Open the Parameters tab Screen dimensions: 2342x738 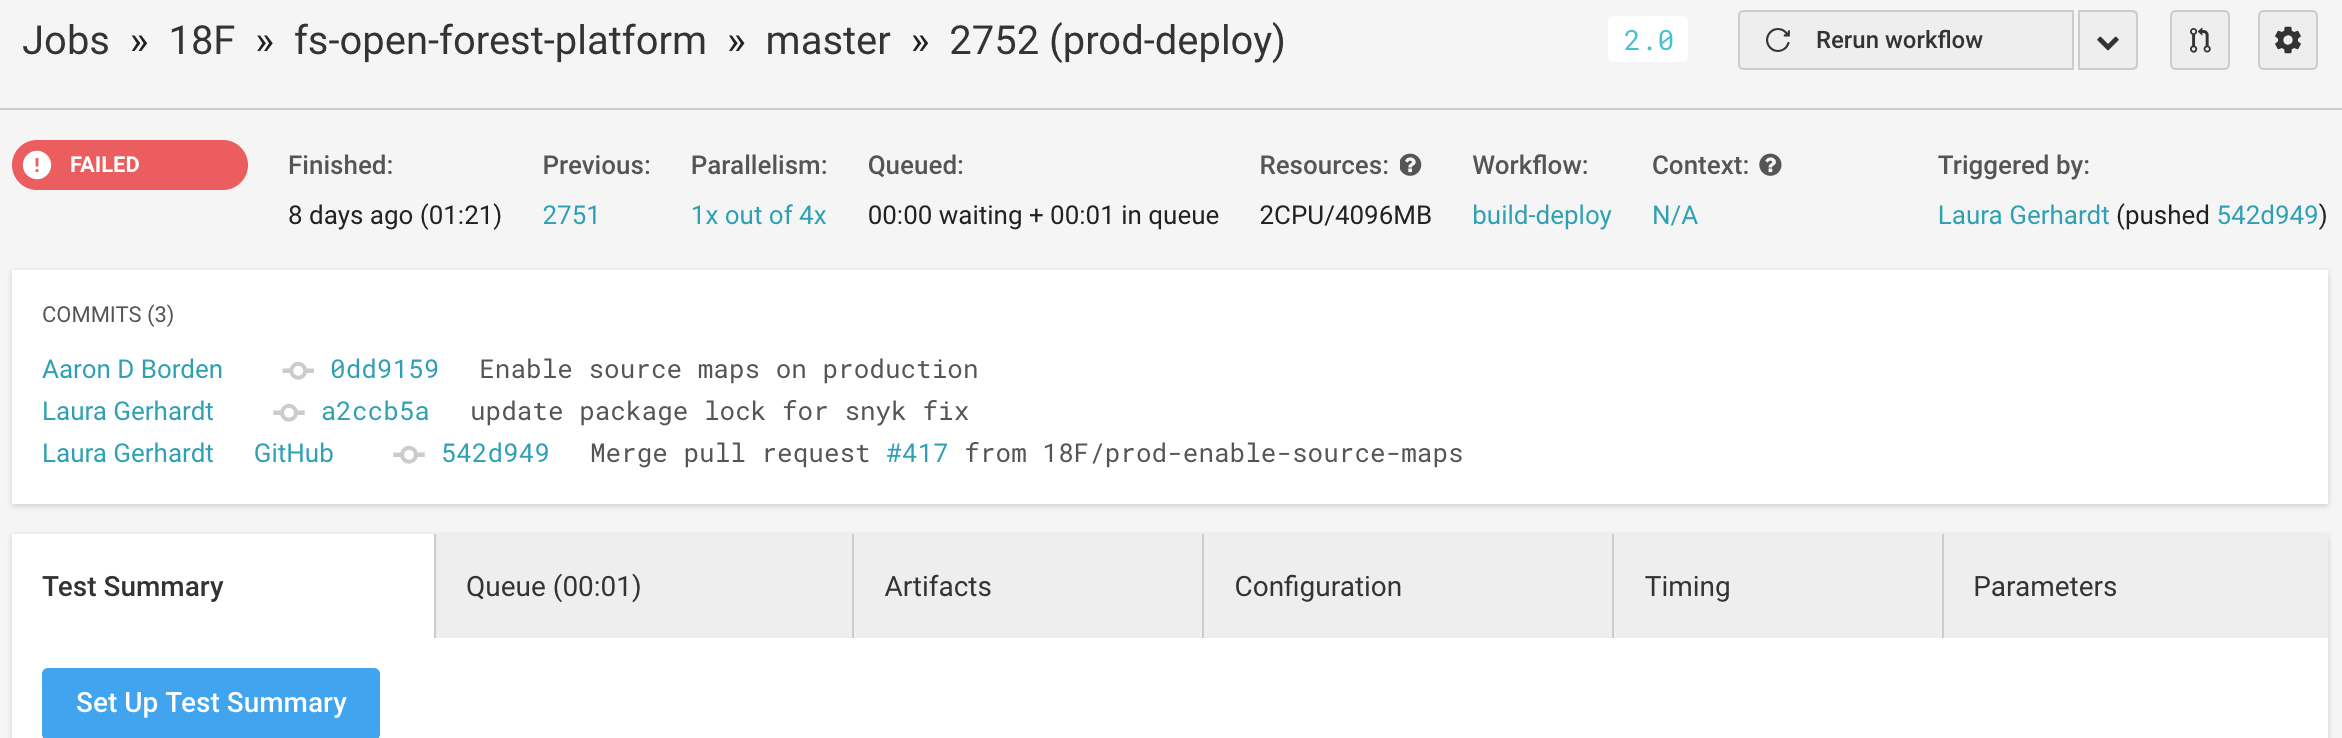2136,586
